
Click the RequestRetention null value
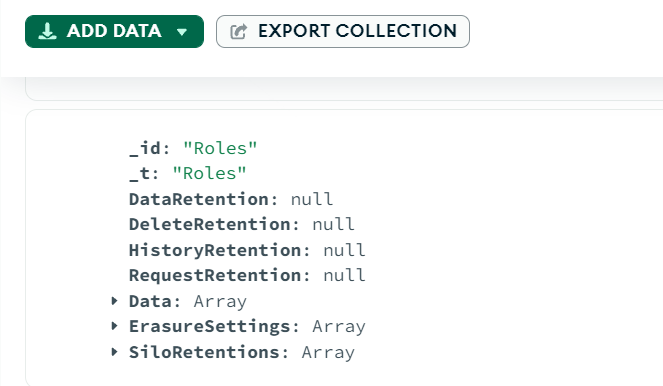pyautogui.click(x=344, y=275)
